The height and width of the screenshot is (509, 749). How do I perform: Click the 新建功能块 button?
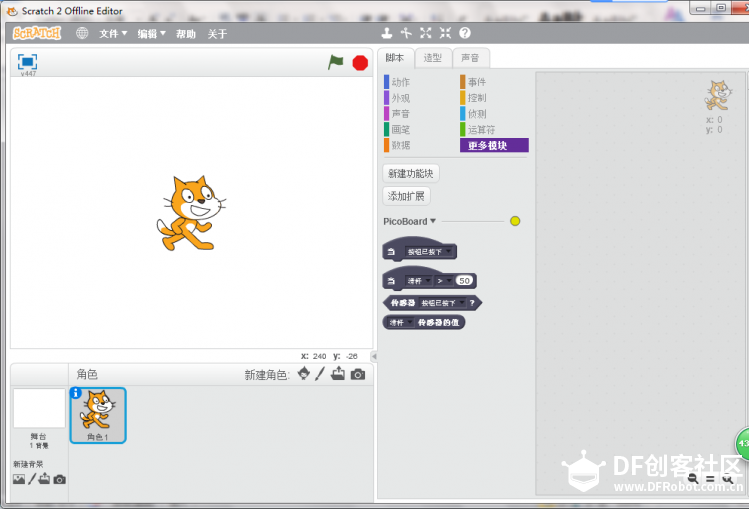pyautogui.click(x=411, y=173)
